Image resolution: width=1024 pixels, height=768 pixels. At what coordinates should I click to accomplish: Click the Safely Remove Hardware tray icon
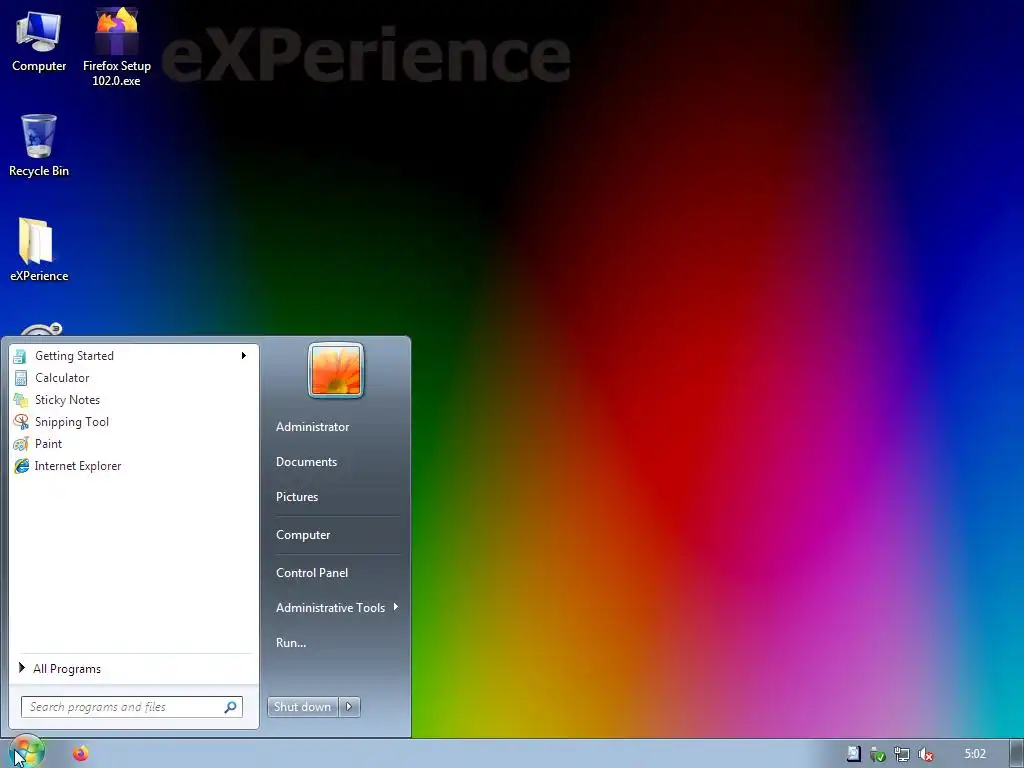(x=877, y=754)
